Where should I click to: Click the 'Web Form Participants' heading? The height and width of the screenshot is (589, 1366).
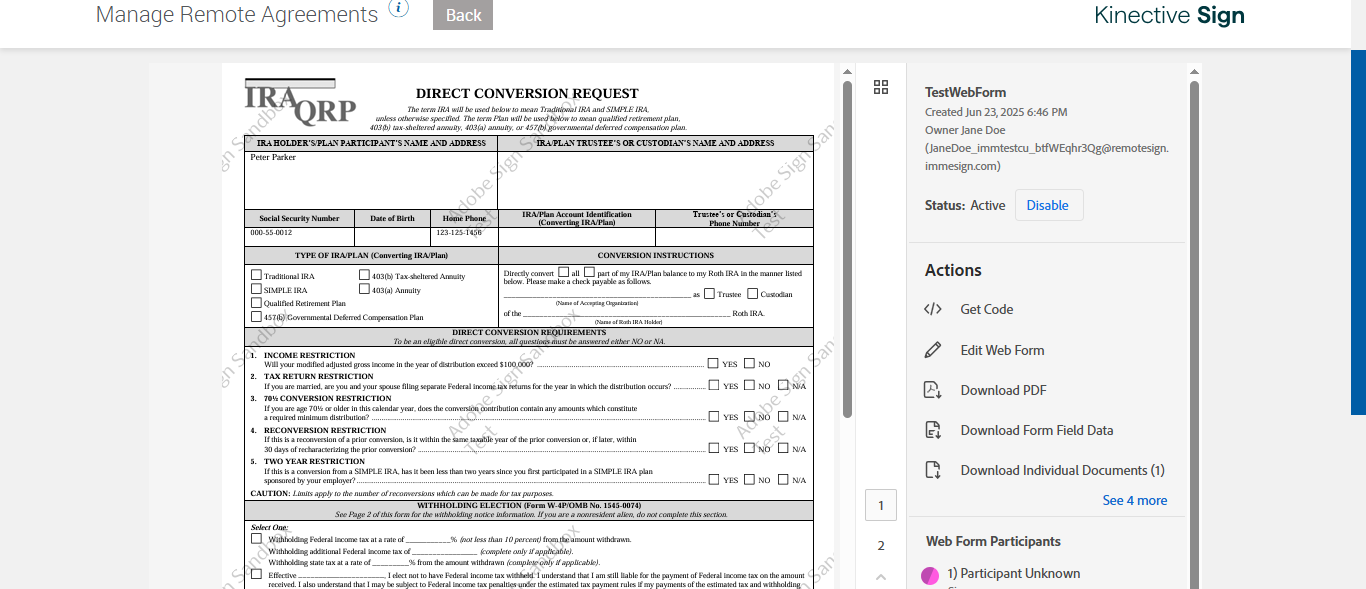click(x=993, y=541)
